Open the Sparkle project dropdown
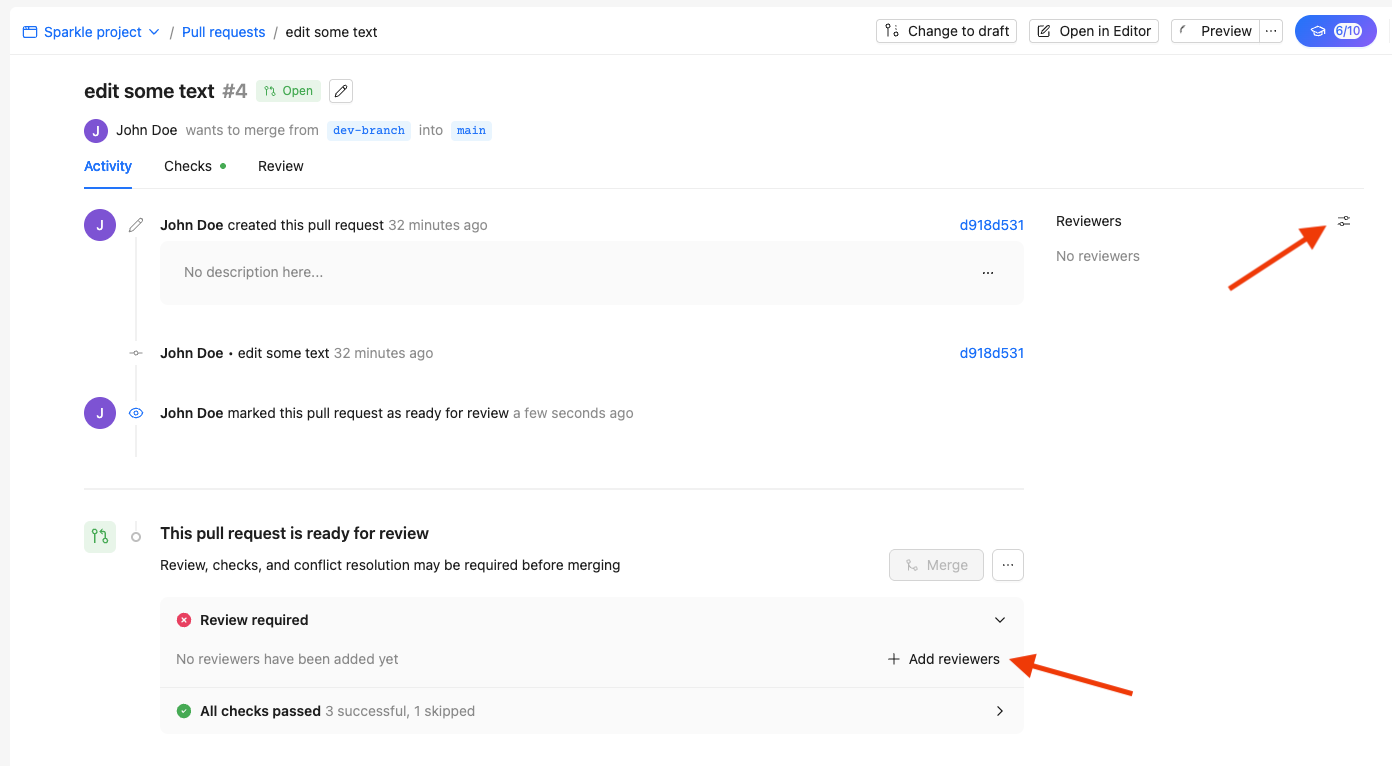 coord(91,32)
